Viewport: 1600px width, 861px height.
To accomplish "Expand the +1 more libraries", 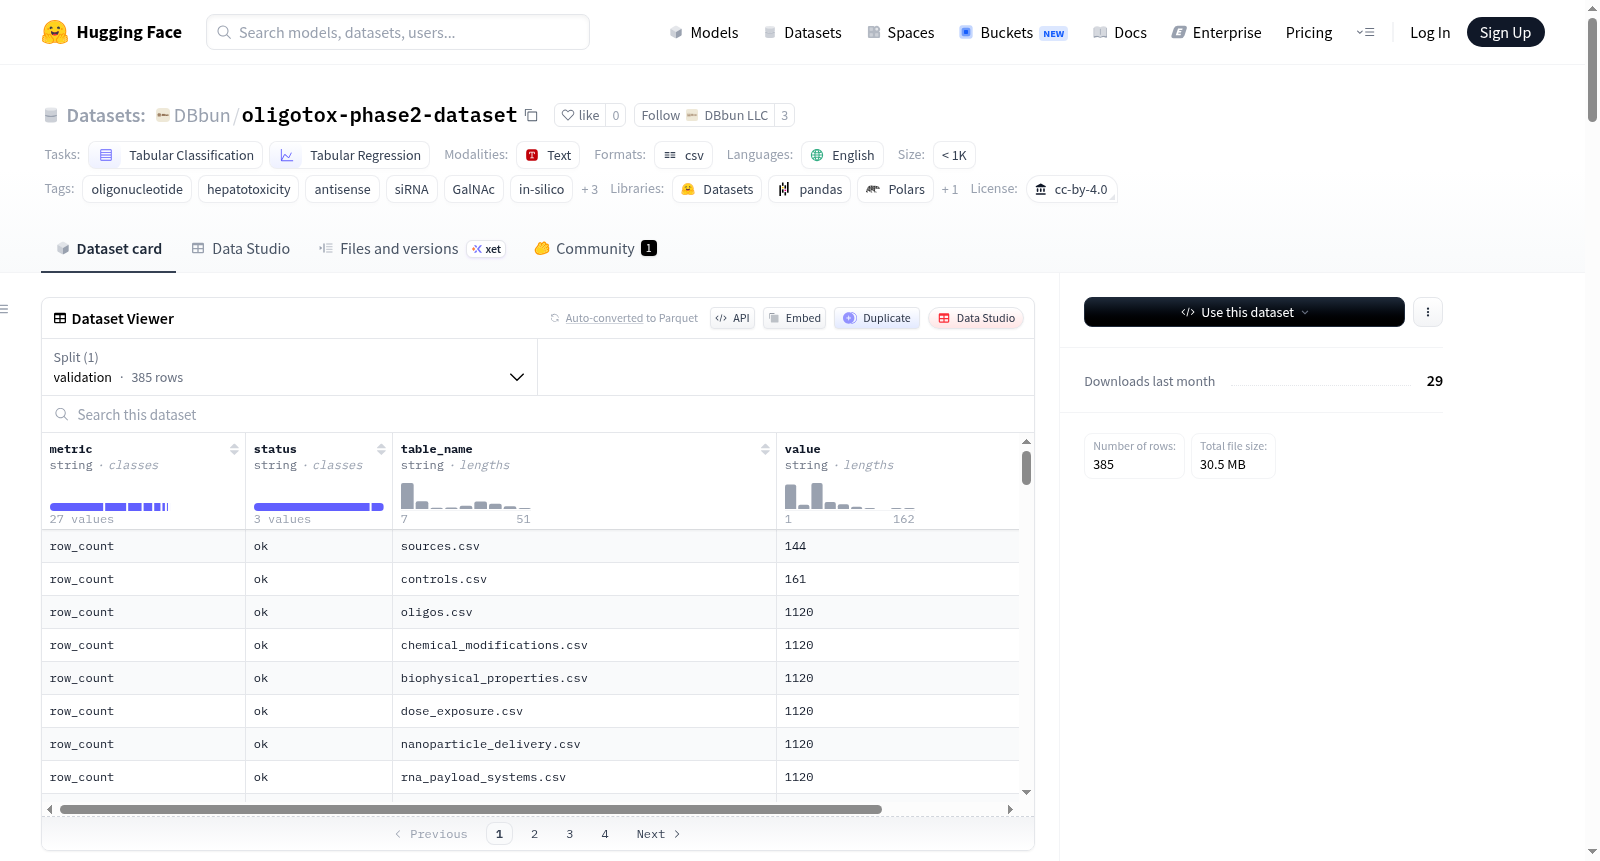I will (949, 190).
